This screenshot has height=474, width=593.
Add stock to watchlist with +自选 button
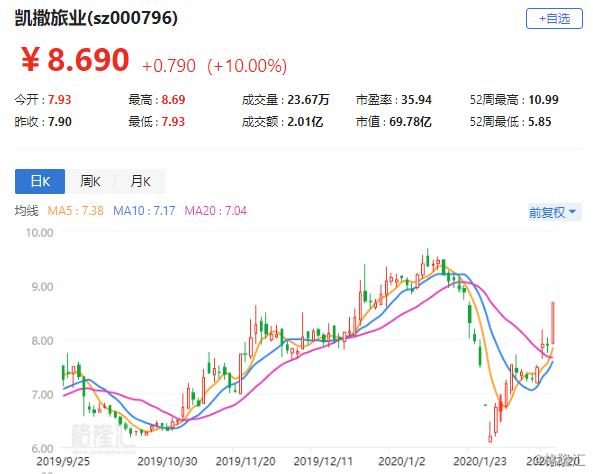554,19
